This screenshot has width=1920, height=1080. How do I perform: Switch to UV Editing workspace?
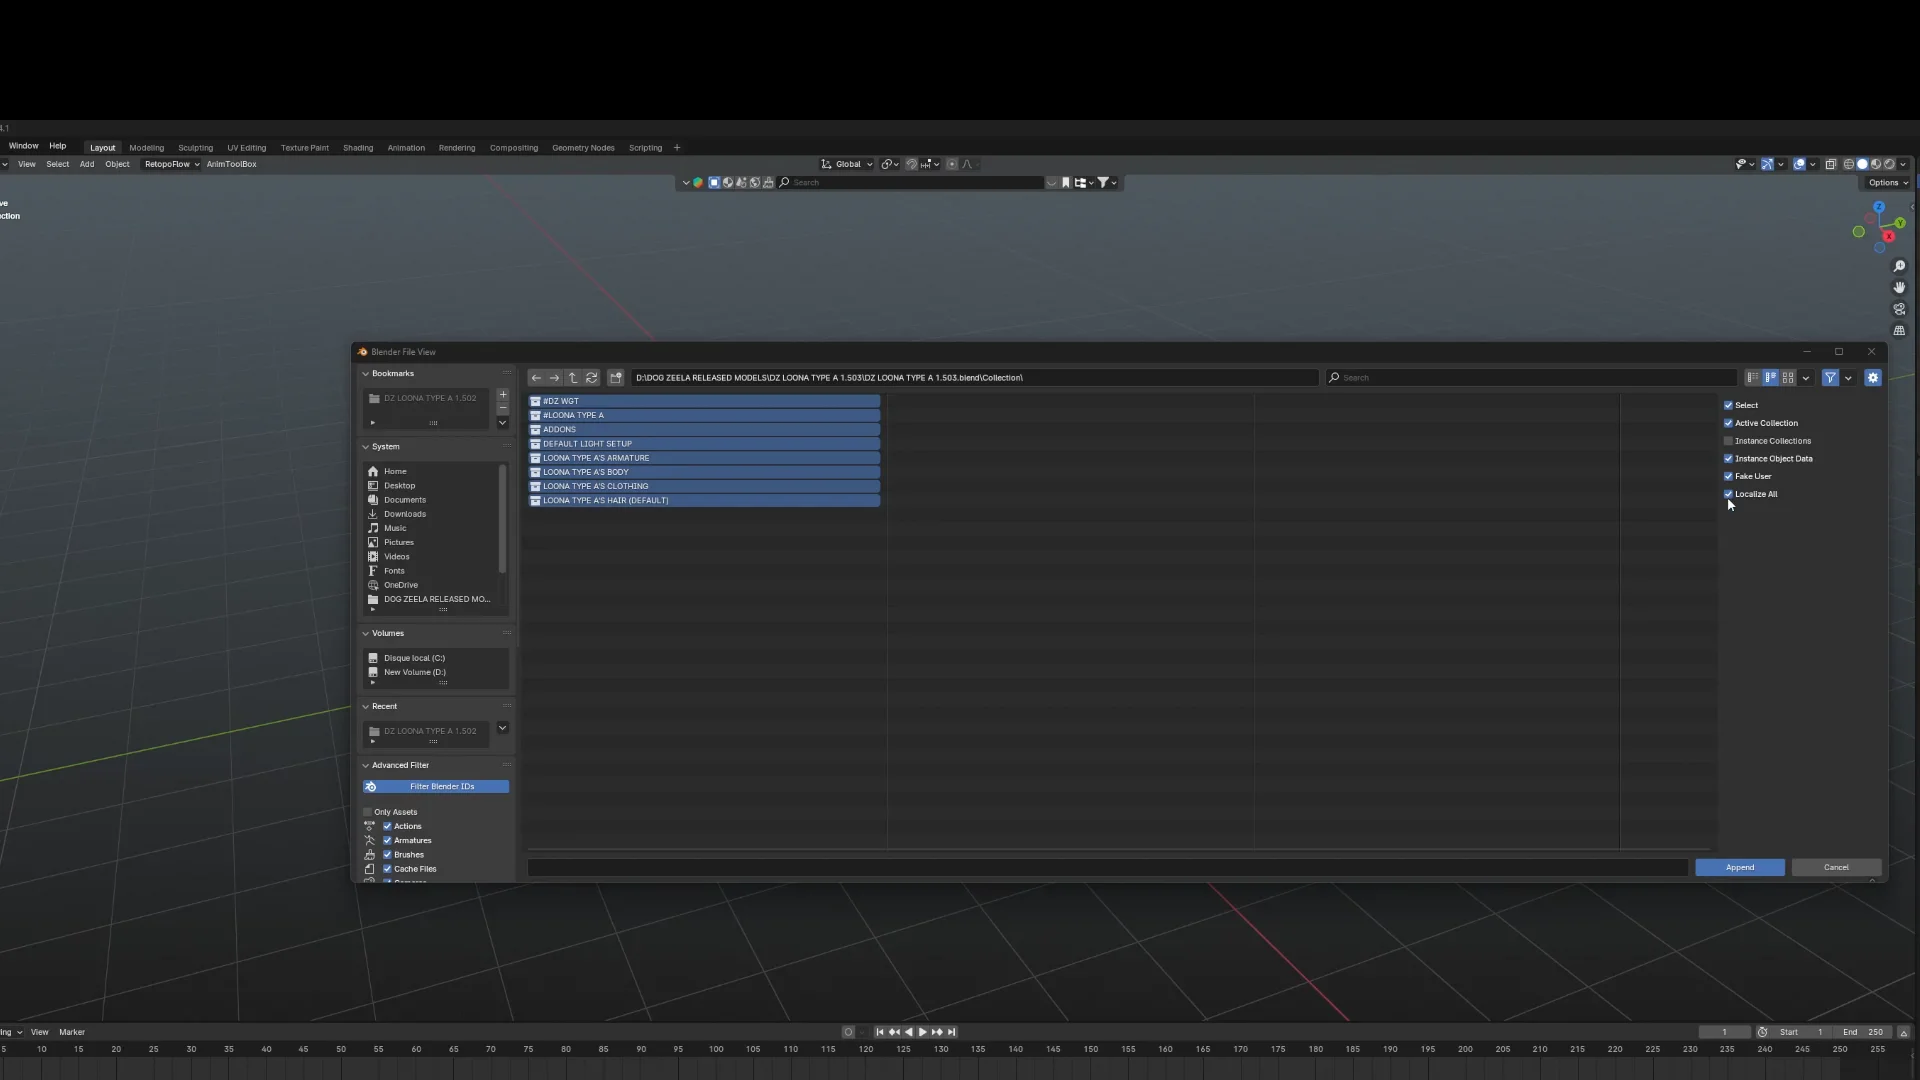(x=246, y=148)
